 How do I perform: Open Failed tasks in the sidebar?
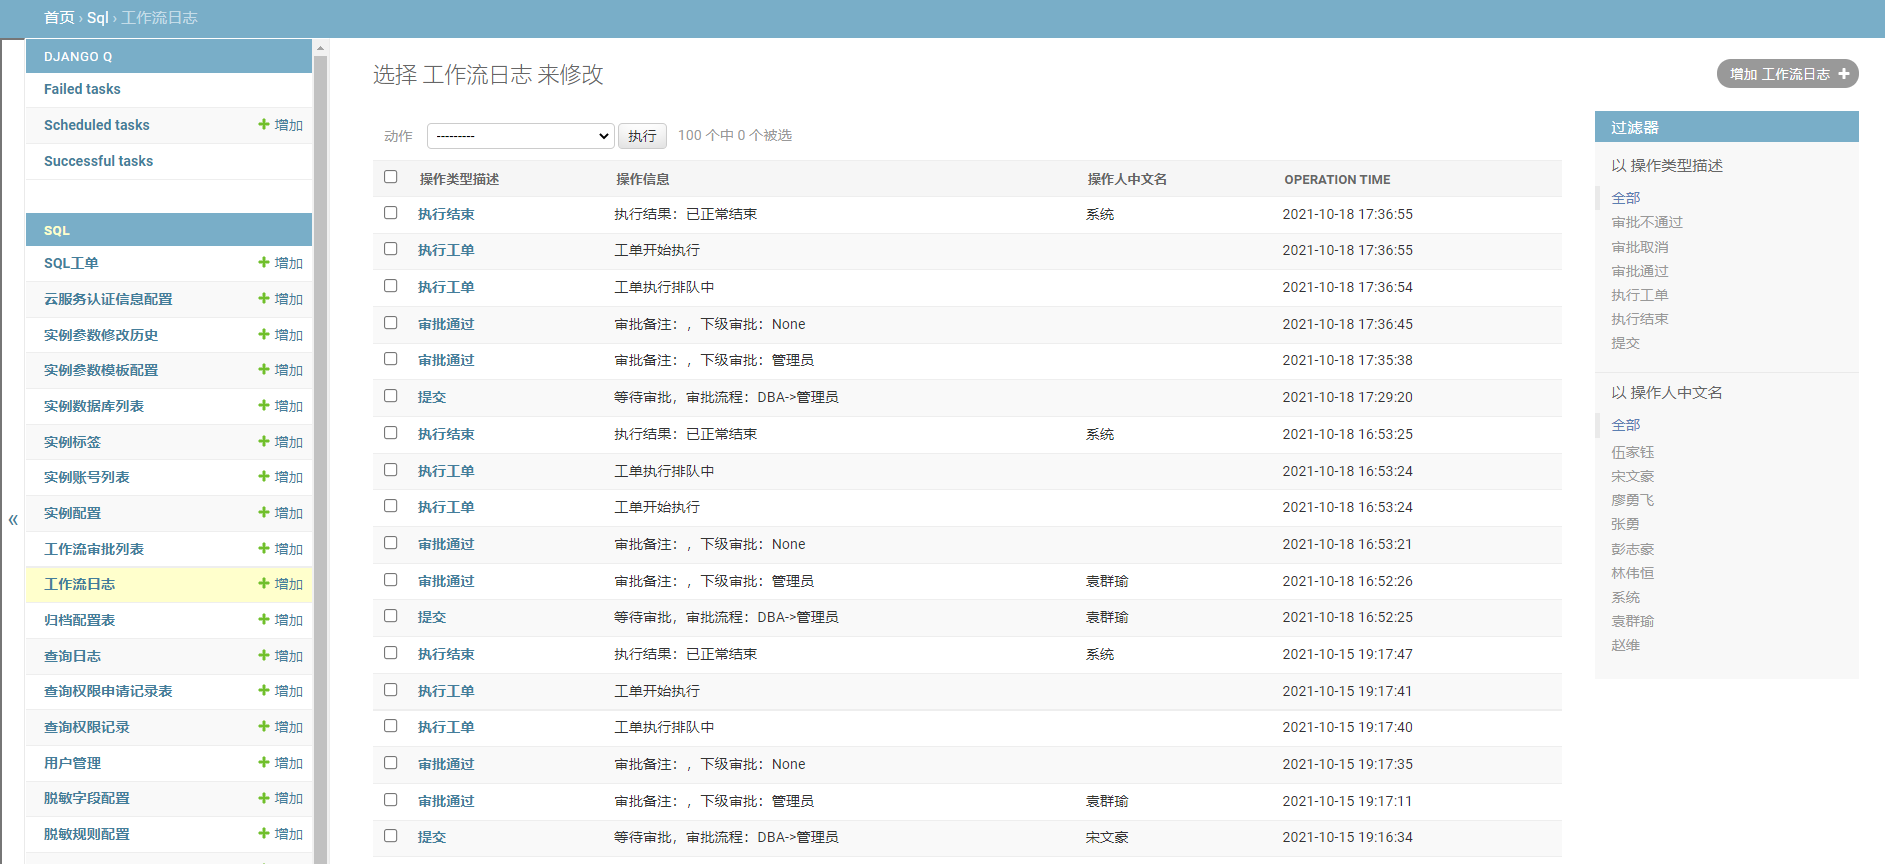pyautogui.click(x=82, y=89)
